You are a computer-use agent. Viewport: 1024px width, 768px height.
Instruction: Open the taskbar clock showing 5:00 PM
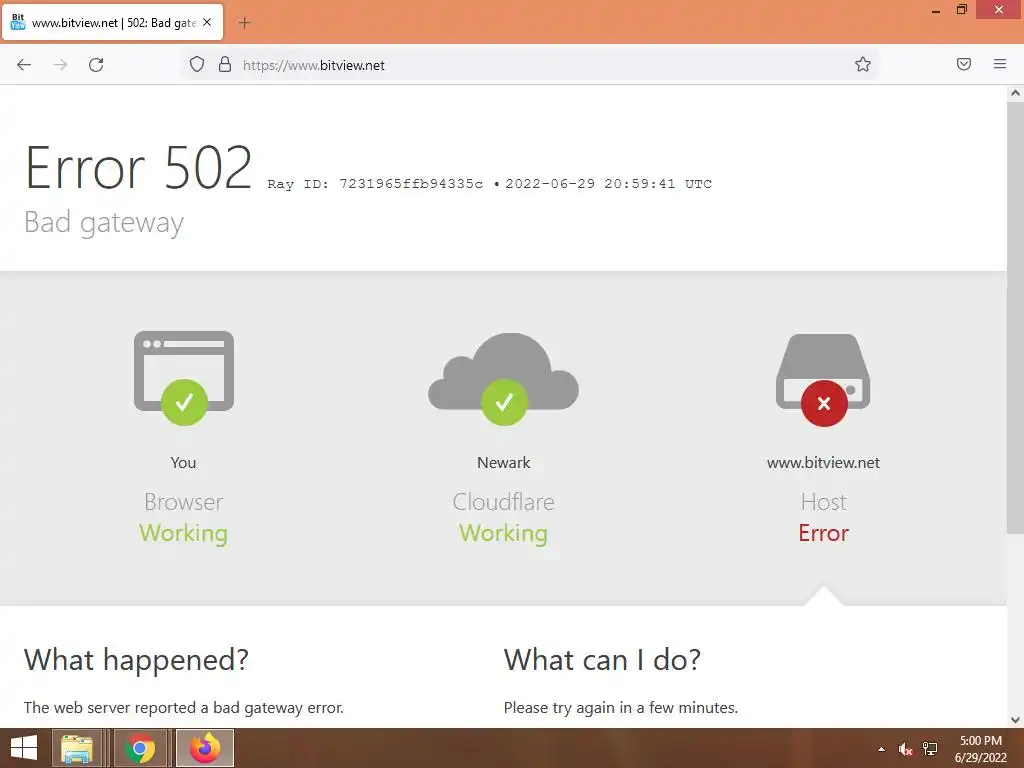point(981,749)
